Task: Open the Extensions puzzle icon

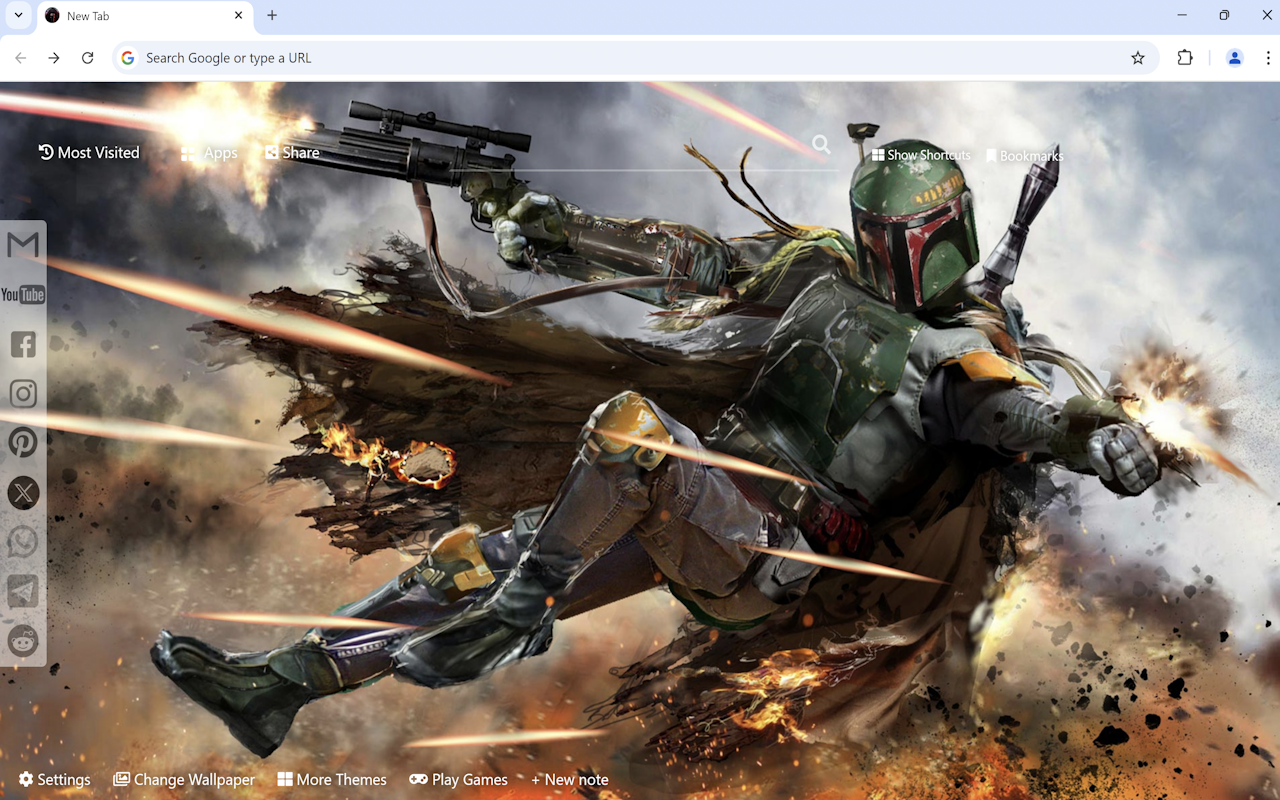Action: coord(1185,58)
